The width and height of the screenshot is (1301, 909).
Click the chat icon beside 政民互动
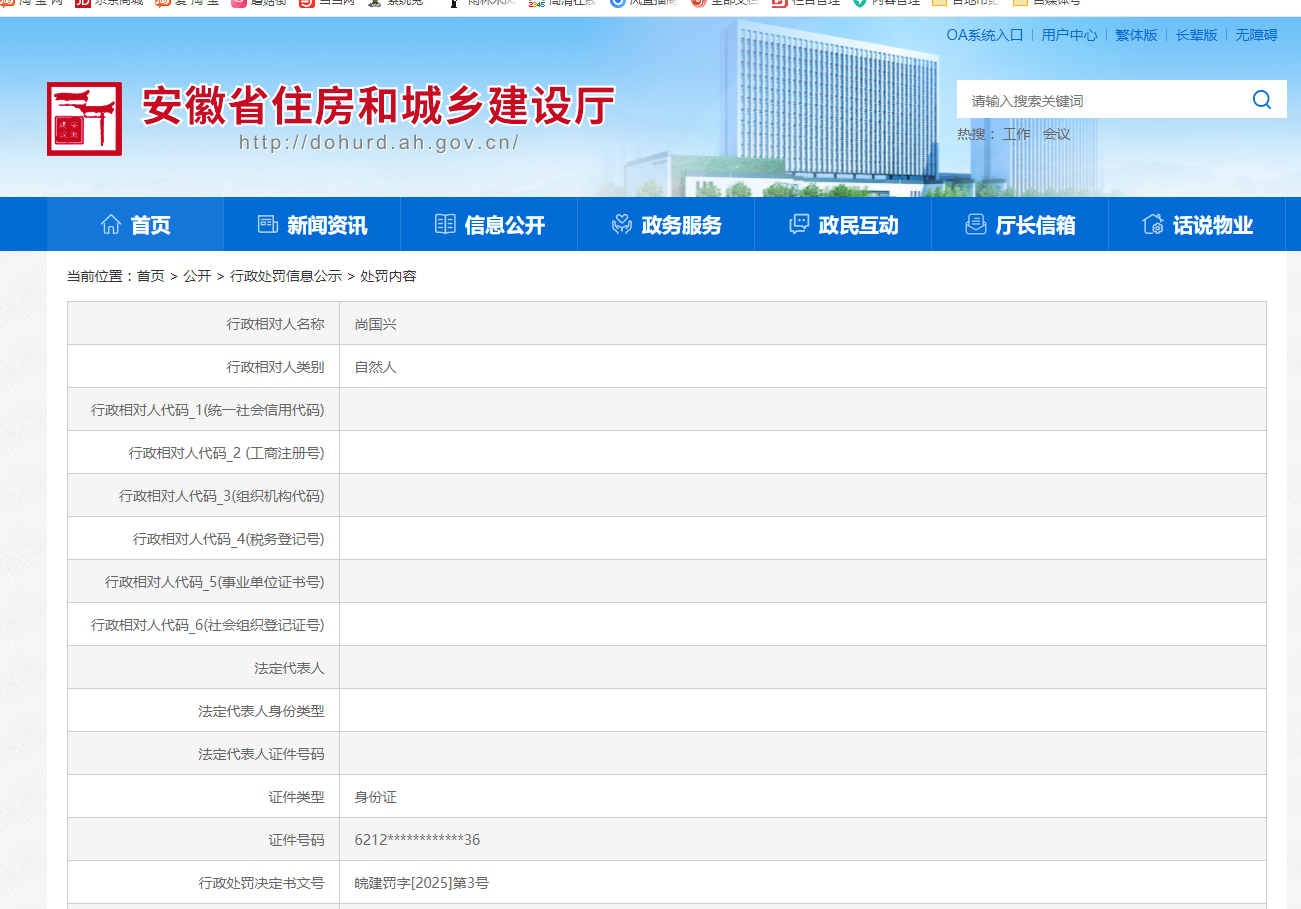(x=799, y=225)
